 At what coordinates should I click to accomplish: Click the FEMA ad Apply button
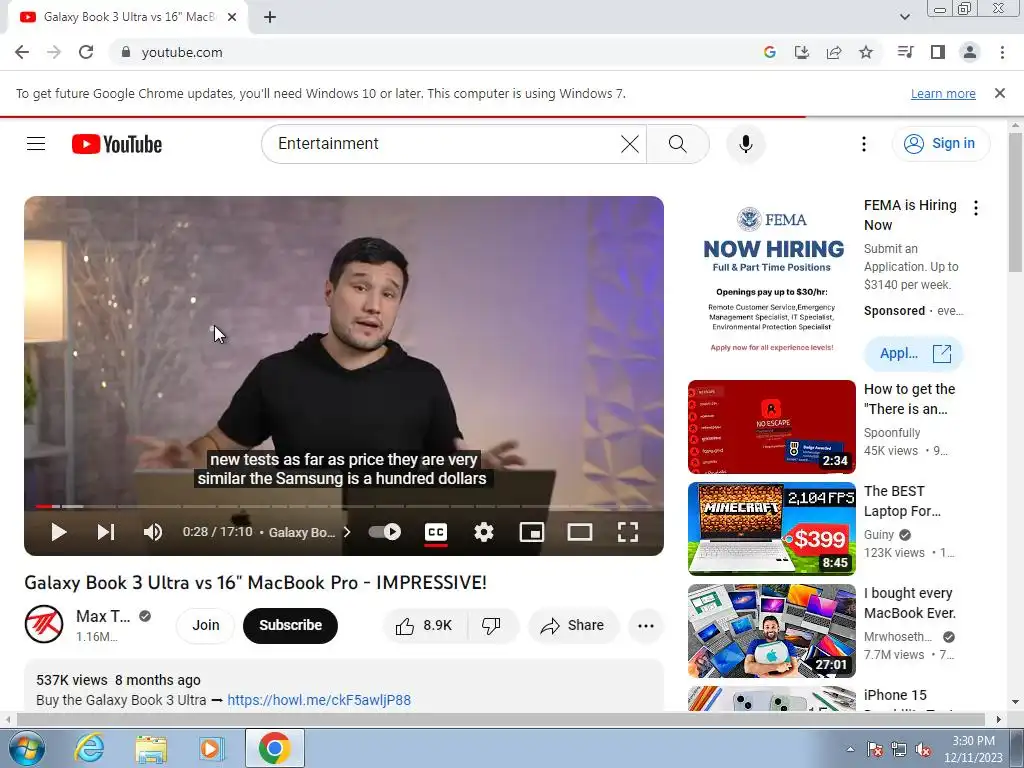point(914,353)
